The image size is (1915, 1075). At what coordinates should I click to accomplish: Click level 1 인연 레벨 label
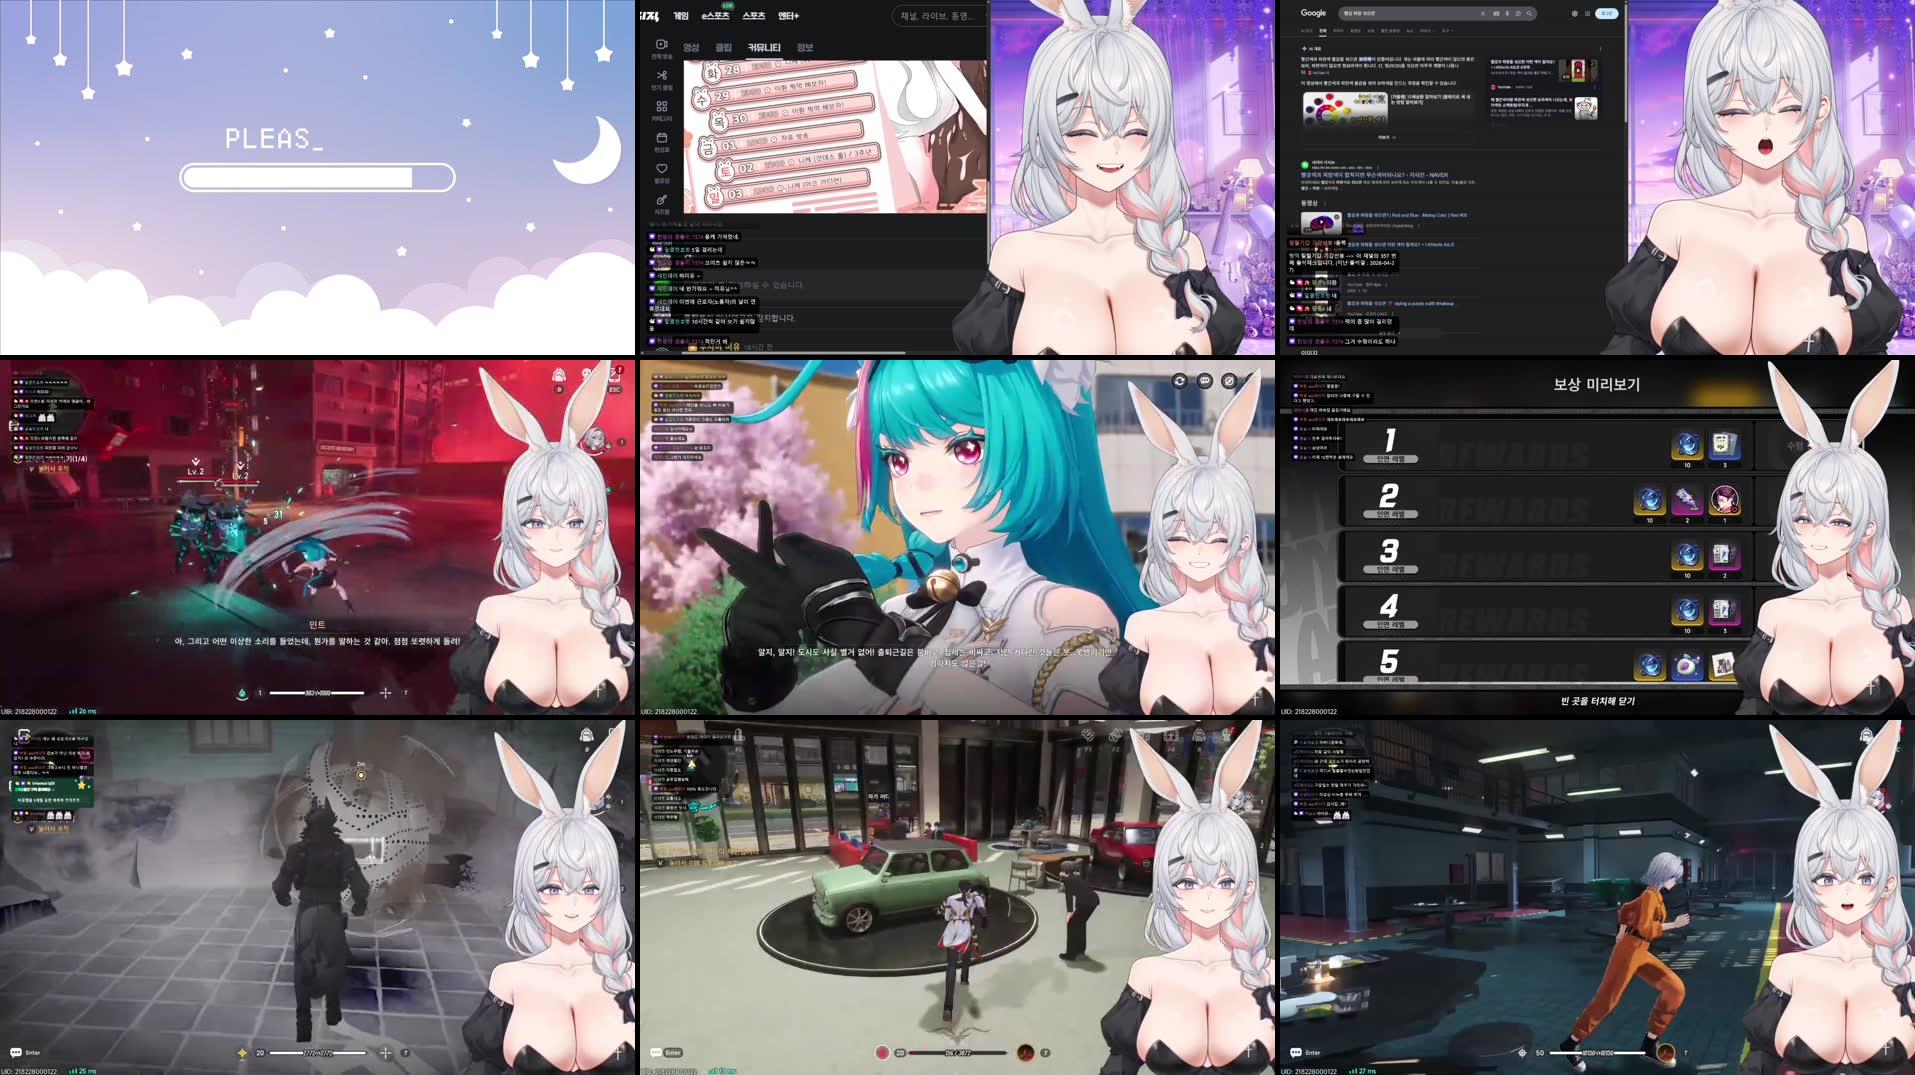pos(1390,459)
